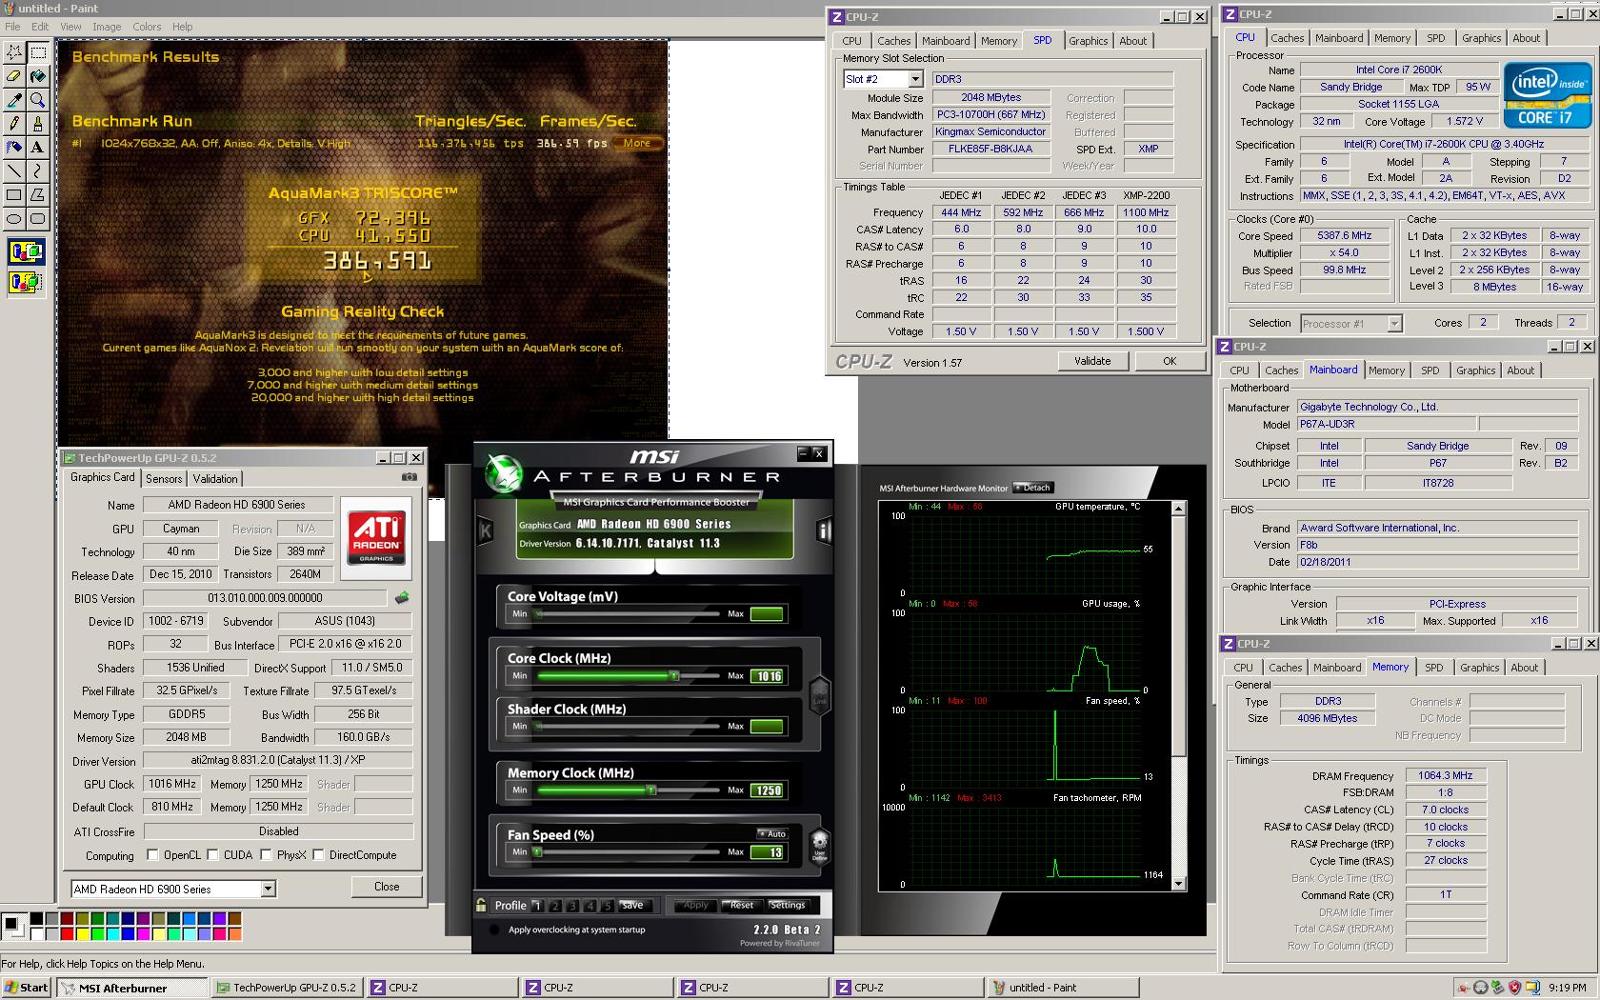Click OK button in CPU-Z SPD window
Image resolution: width=1600 pixels, height=1000 pixels.
pyautogui.click(x=1169, y=361)
